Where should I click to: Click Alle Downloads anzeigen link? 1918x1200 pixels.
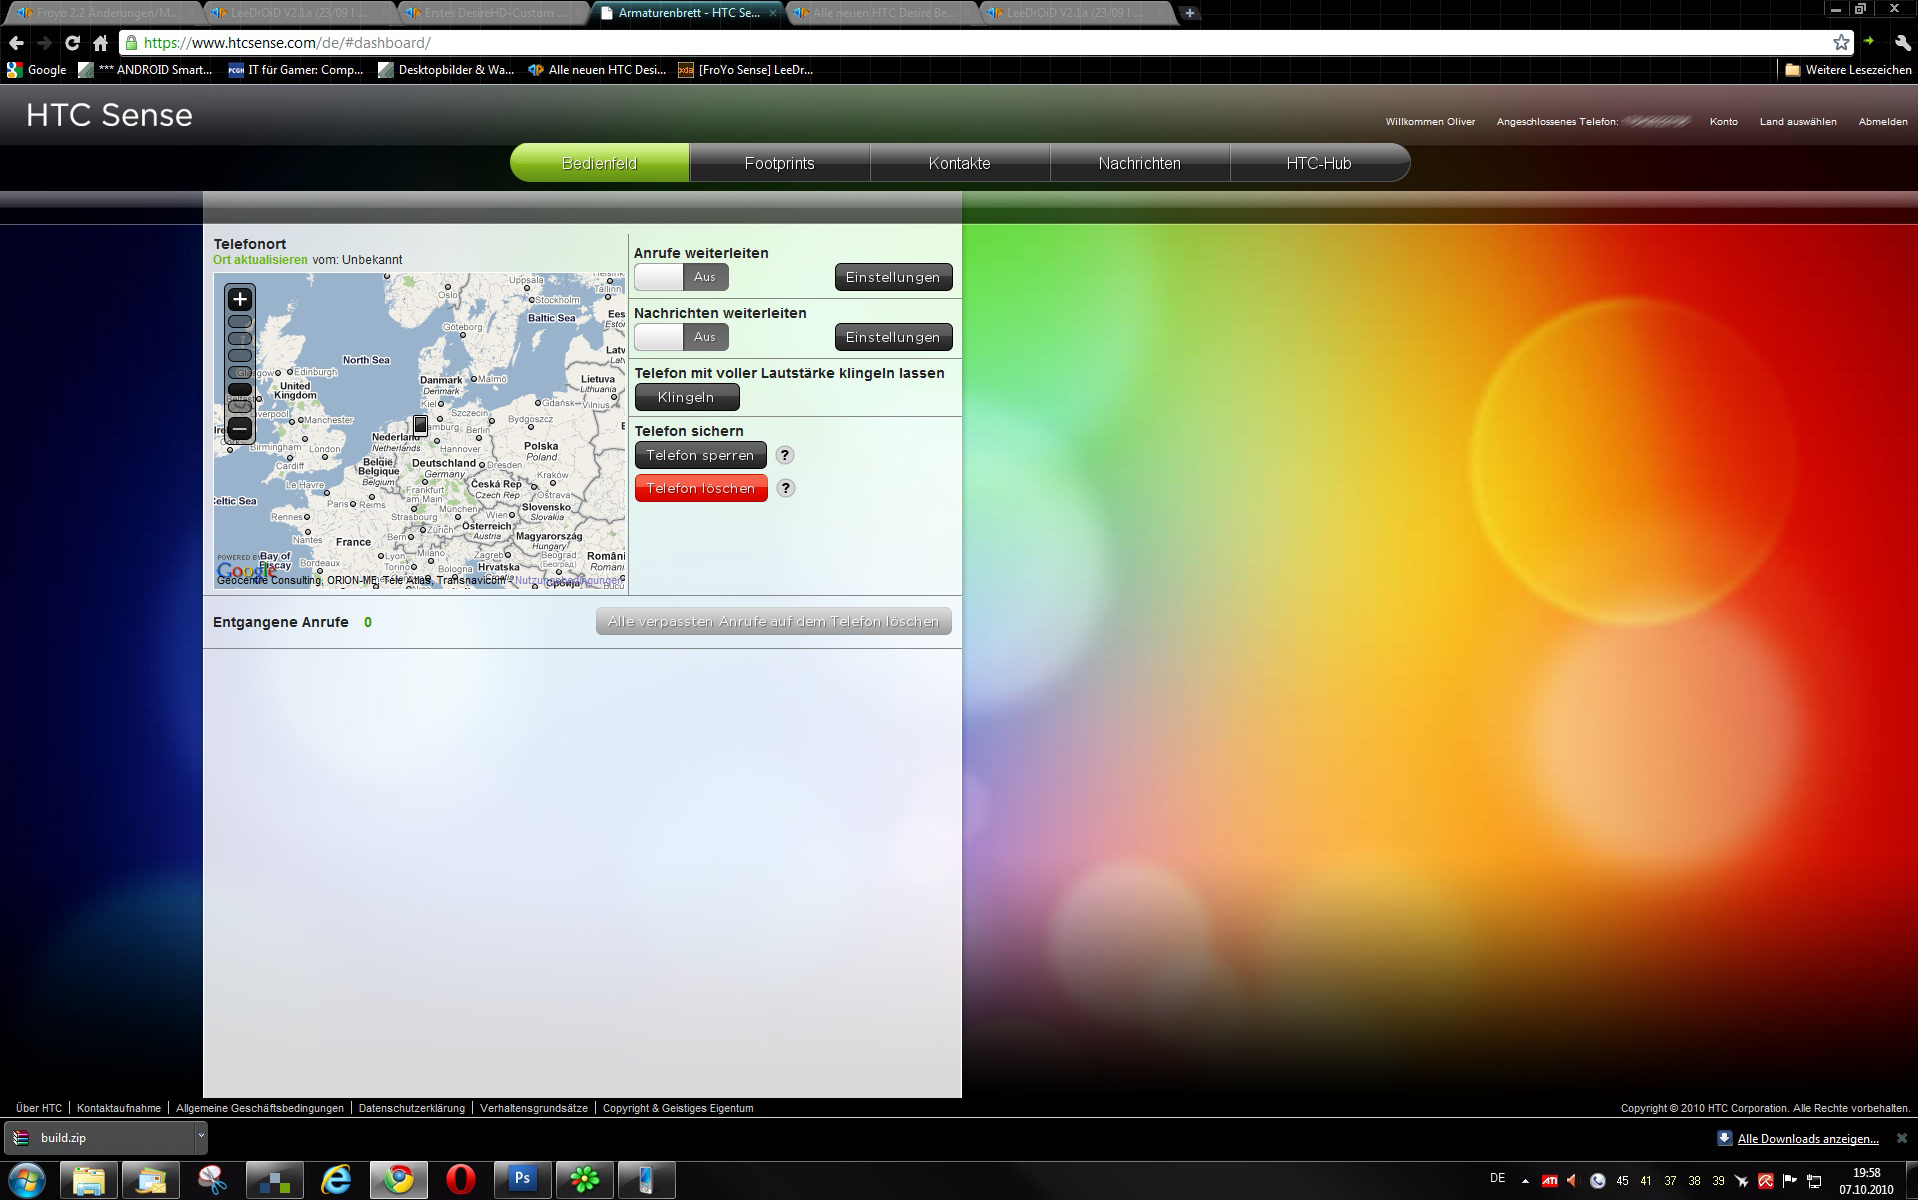point(1808,1138)
